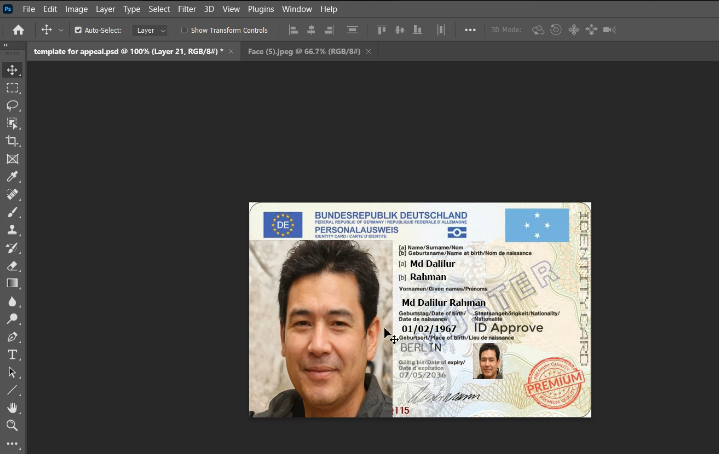Select the Hand tool

click(x=13, y=408)
